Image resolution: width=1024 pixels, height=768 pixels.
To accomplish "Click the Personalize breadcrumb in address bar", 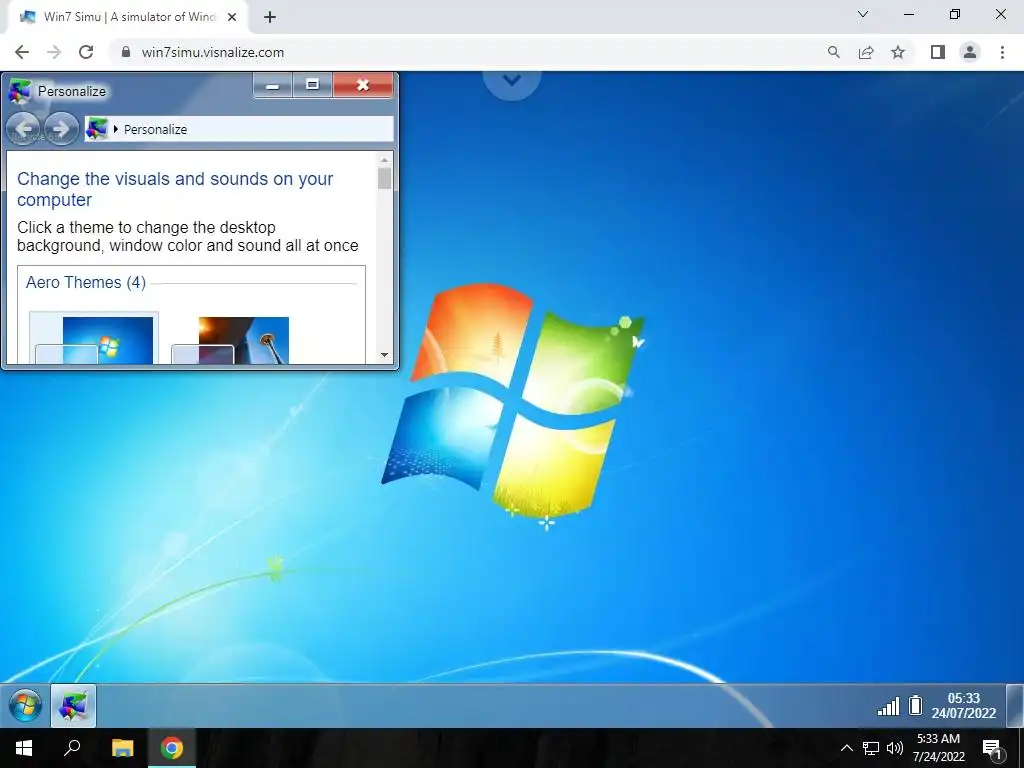I will (x=155, y=129).
